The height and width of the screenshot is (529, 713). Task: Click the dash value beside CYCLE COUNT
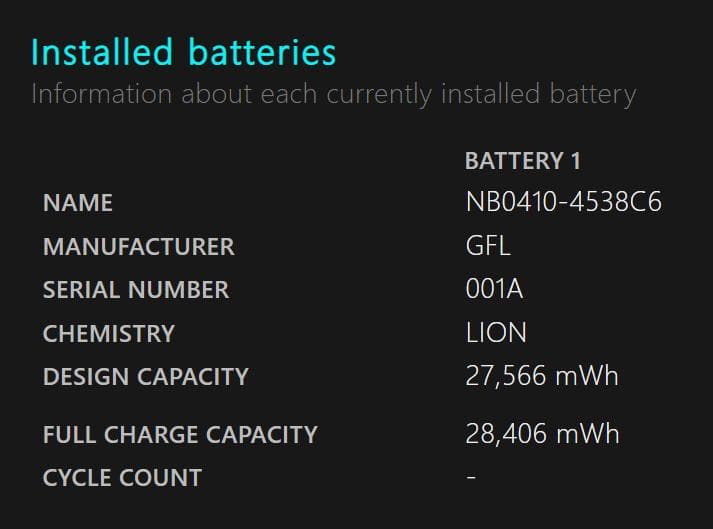(x=471, y=478)
